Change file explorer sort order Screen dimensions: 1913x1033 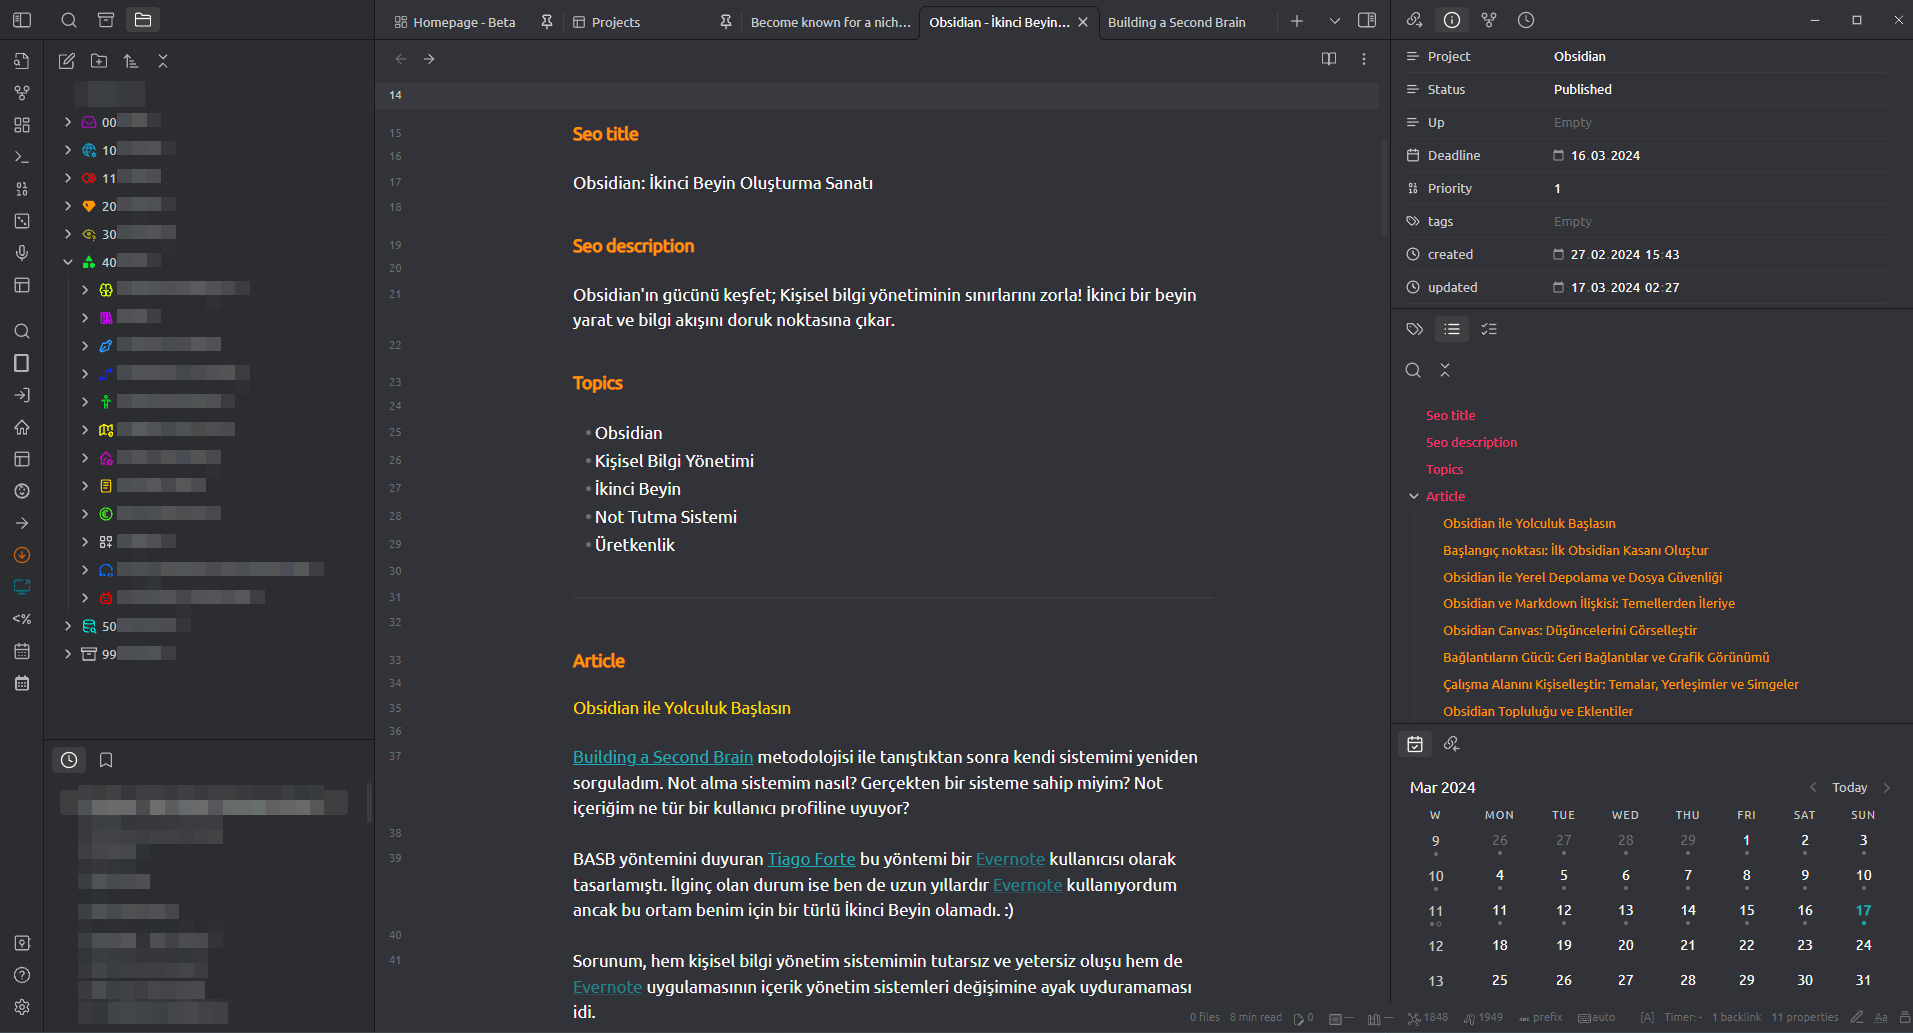point(131,61)
